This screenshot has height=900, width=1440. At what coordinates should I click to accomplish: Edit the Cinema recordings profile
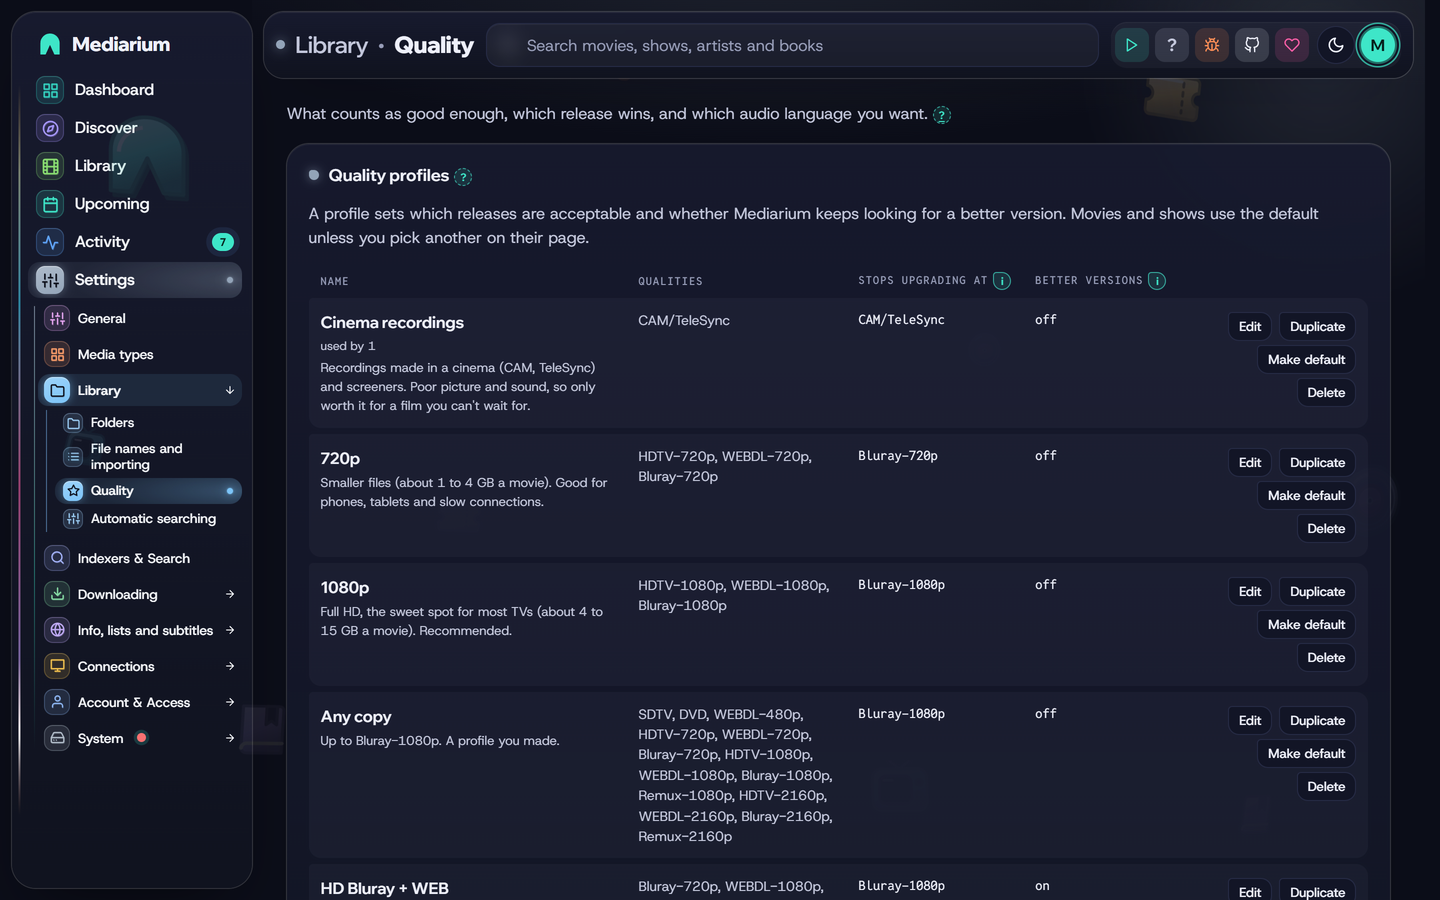(x=1250, y=327)
